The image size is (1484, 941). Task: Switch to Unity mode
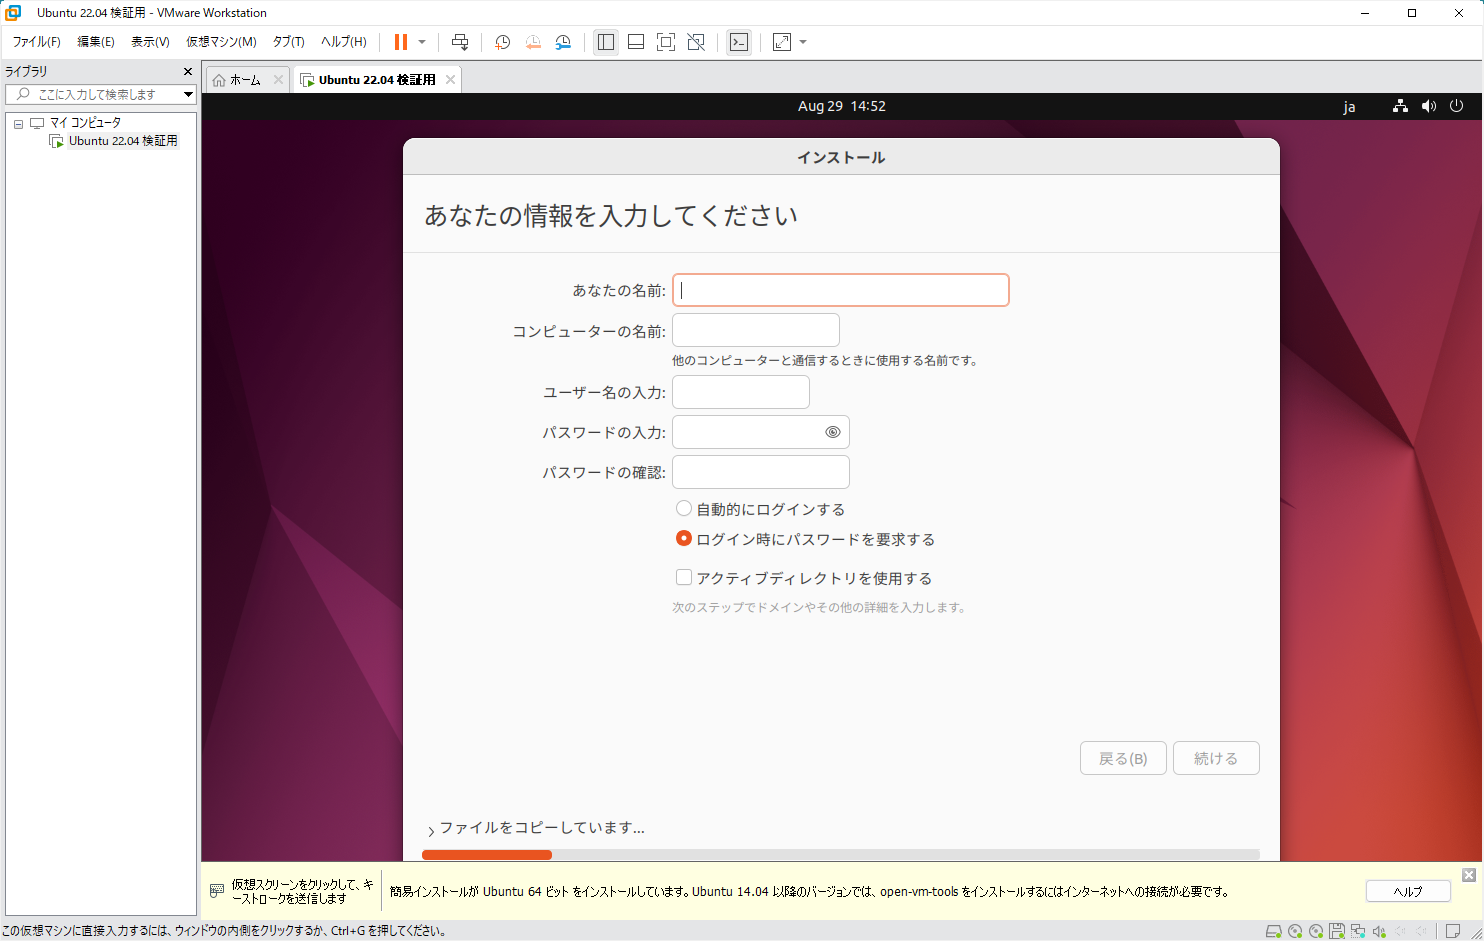pos(697,42)
